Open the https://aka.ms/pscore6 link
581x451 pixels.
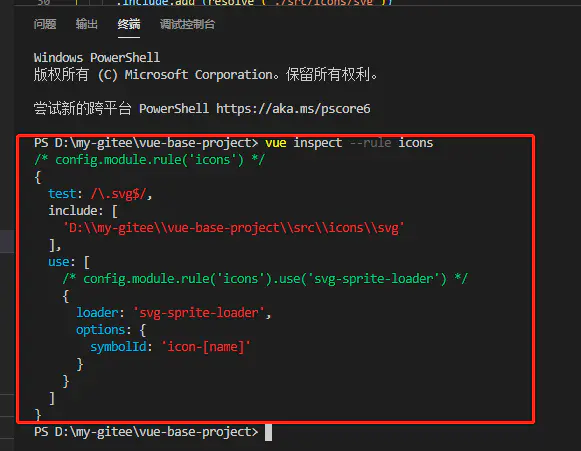[293, 109]
